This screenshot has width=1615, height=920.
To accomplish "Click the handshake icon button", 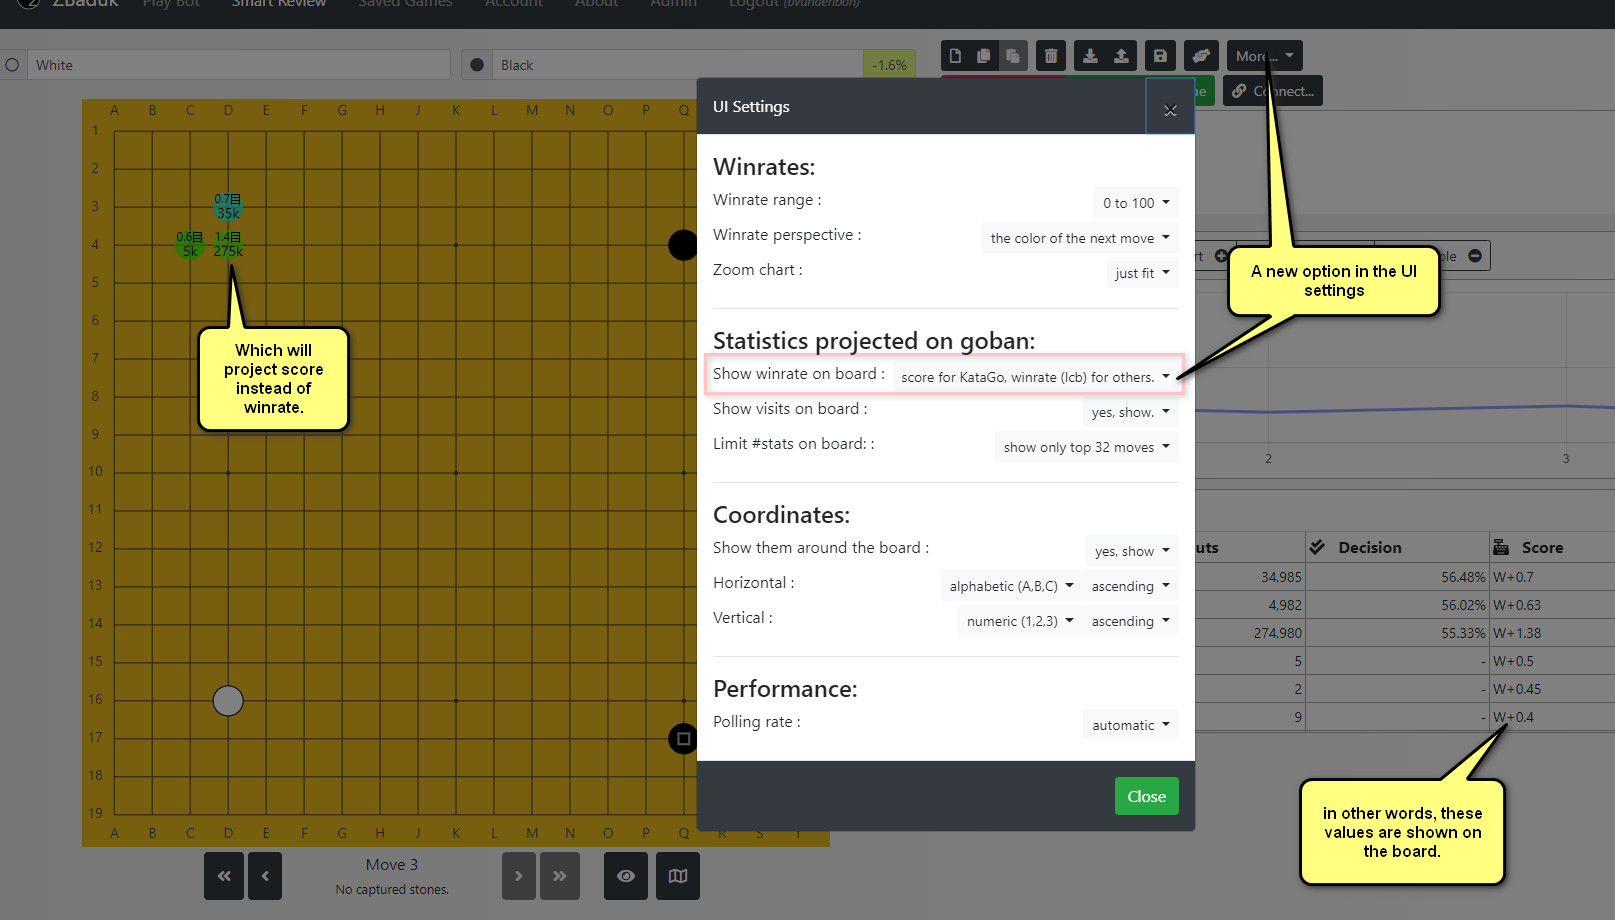I will 1201,56.
